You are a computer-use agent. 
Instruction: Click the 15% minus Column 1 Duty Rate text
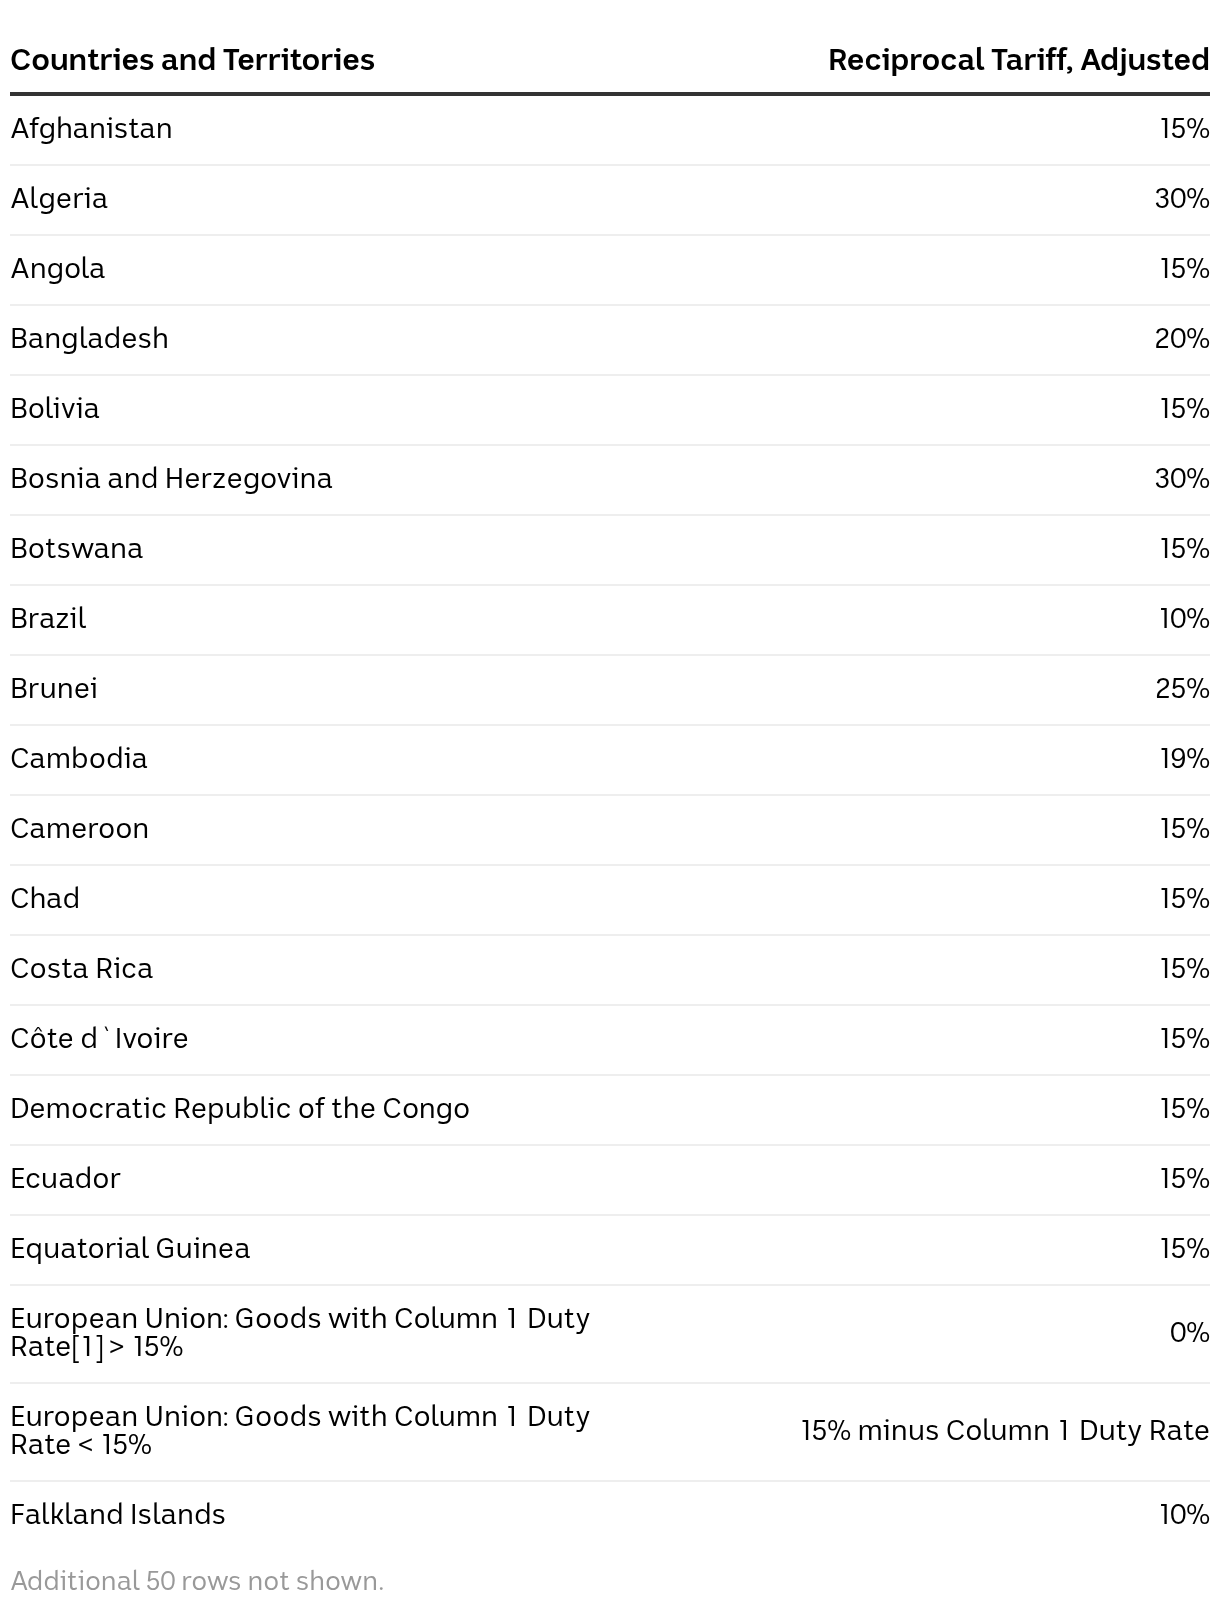(1005, 1431)
